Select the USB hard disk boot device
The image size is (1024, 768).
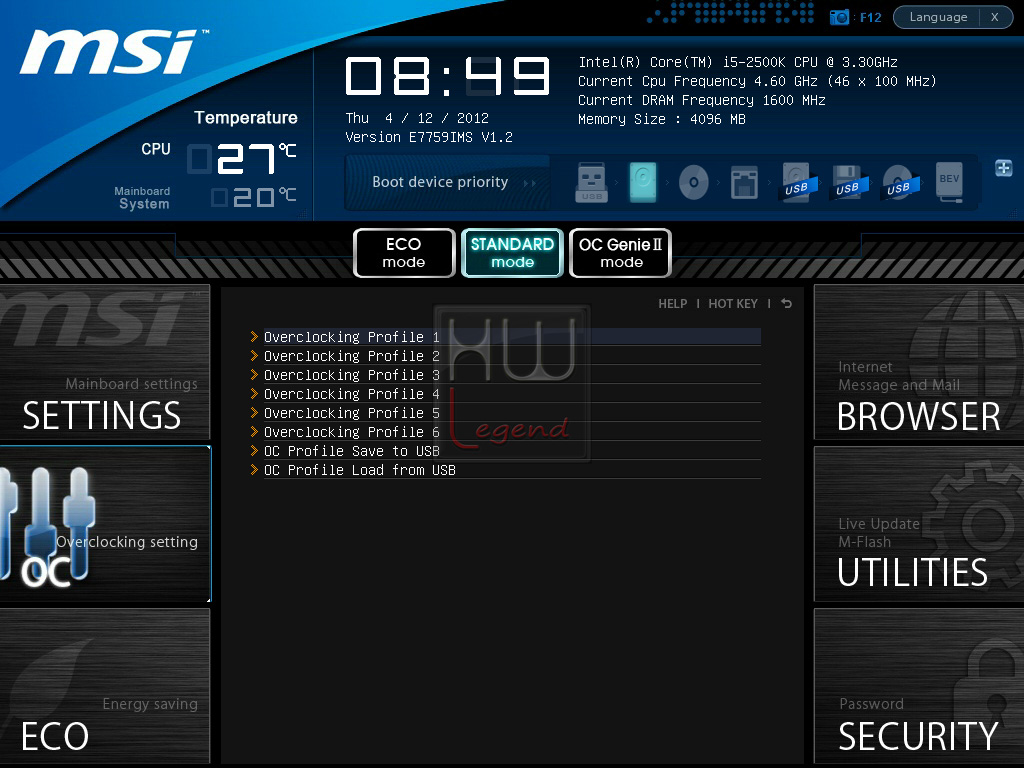[x=796, y=182]
